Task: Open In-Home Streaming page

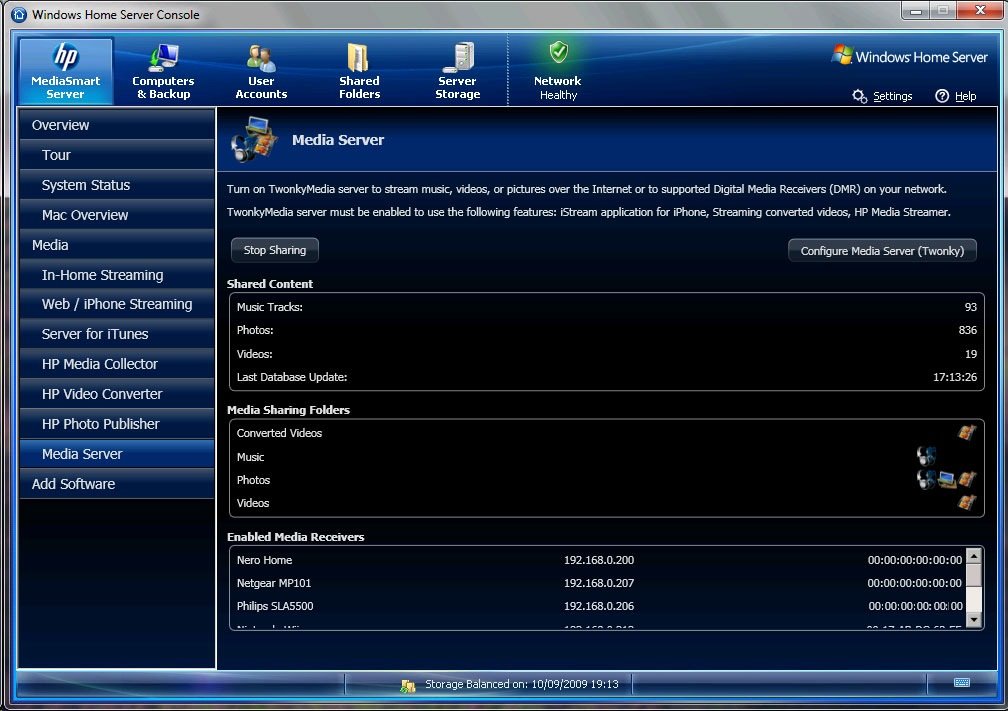Action: (116, 275)
